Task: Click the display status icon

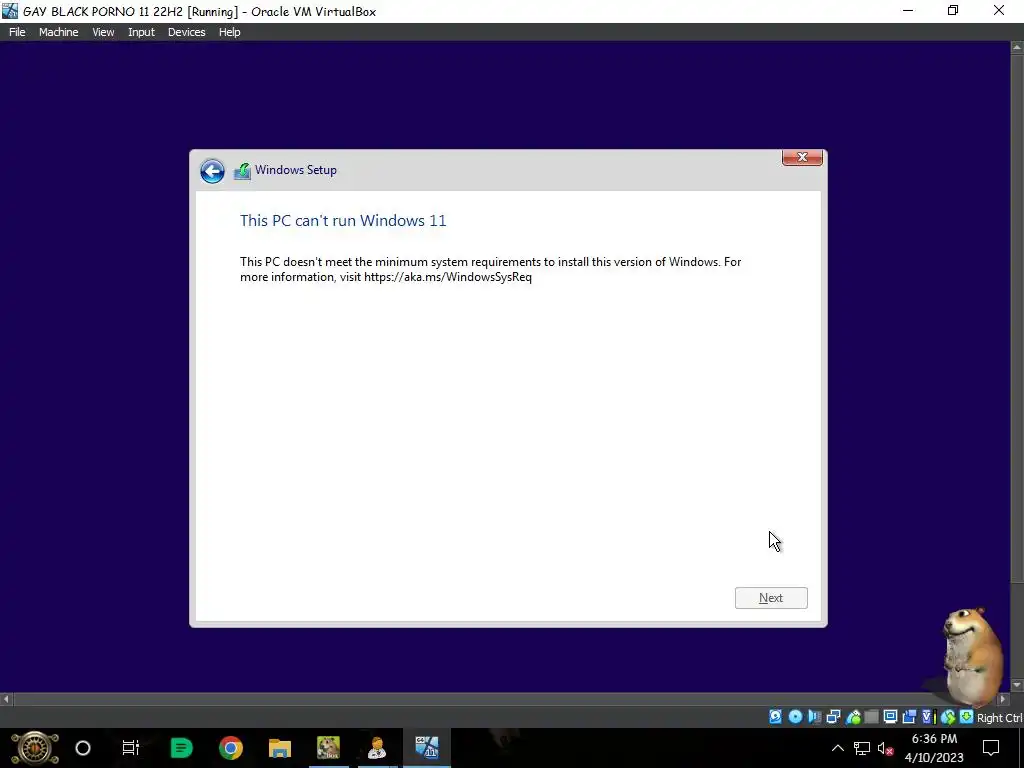Action: point(890,716)
